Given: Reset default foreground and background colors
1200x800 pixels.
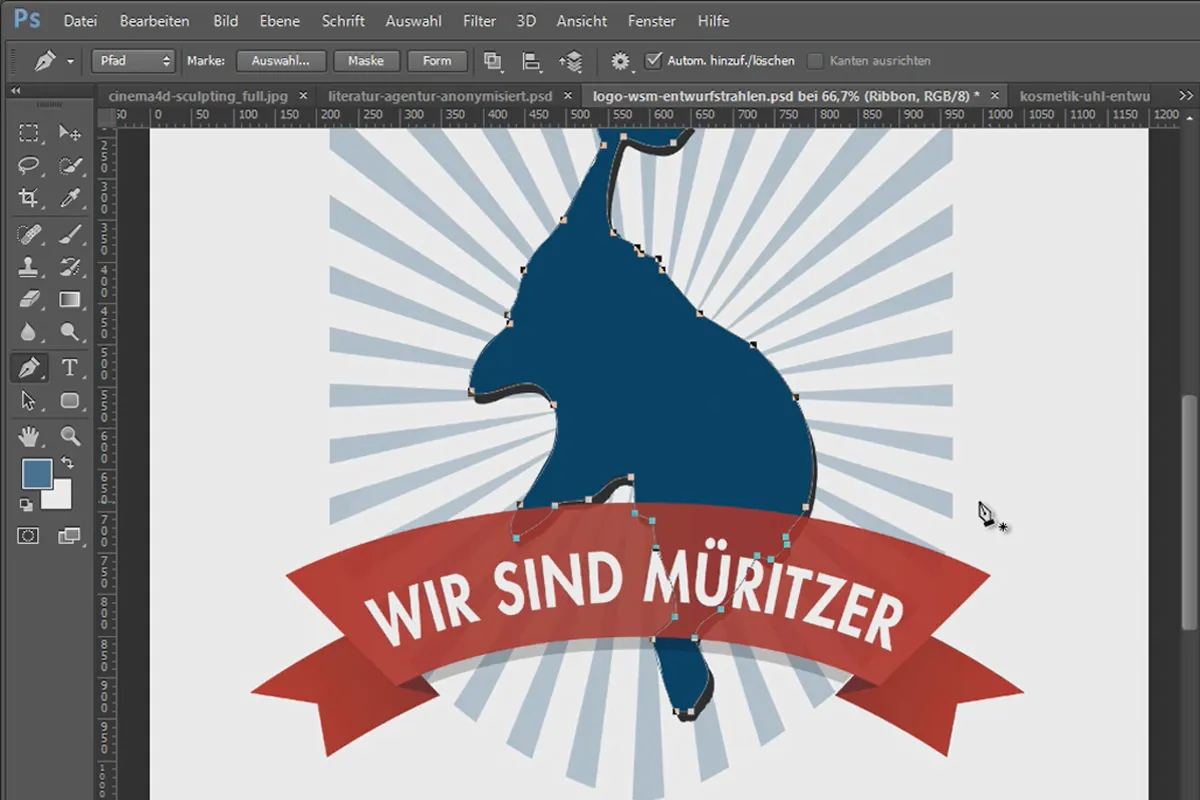Looking at the screenshot, I should (x=27, y=506).
